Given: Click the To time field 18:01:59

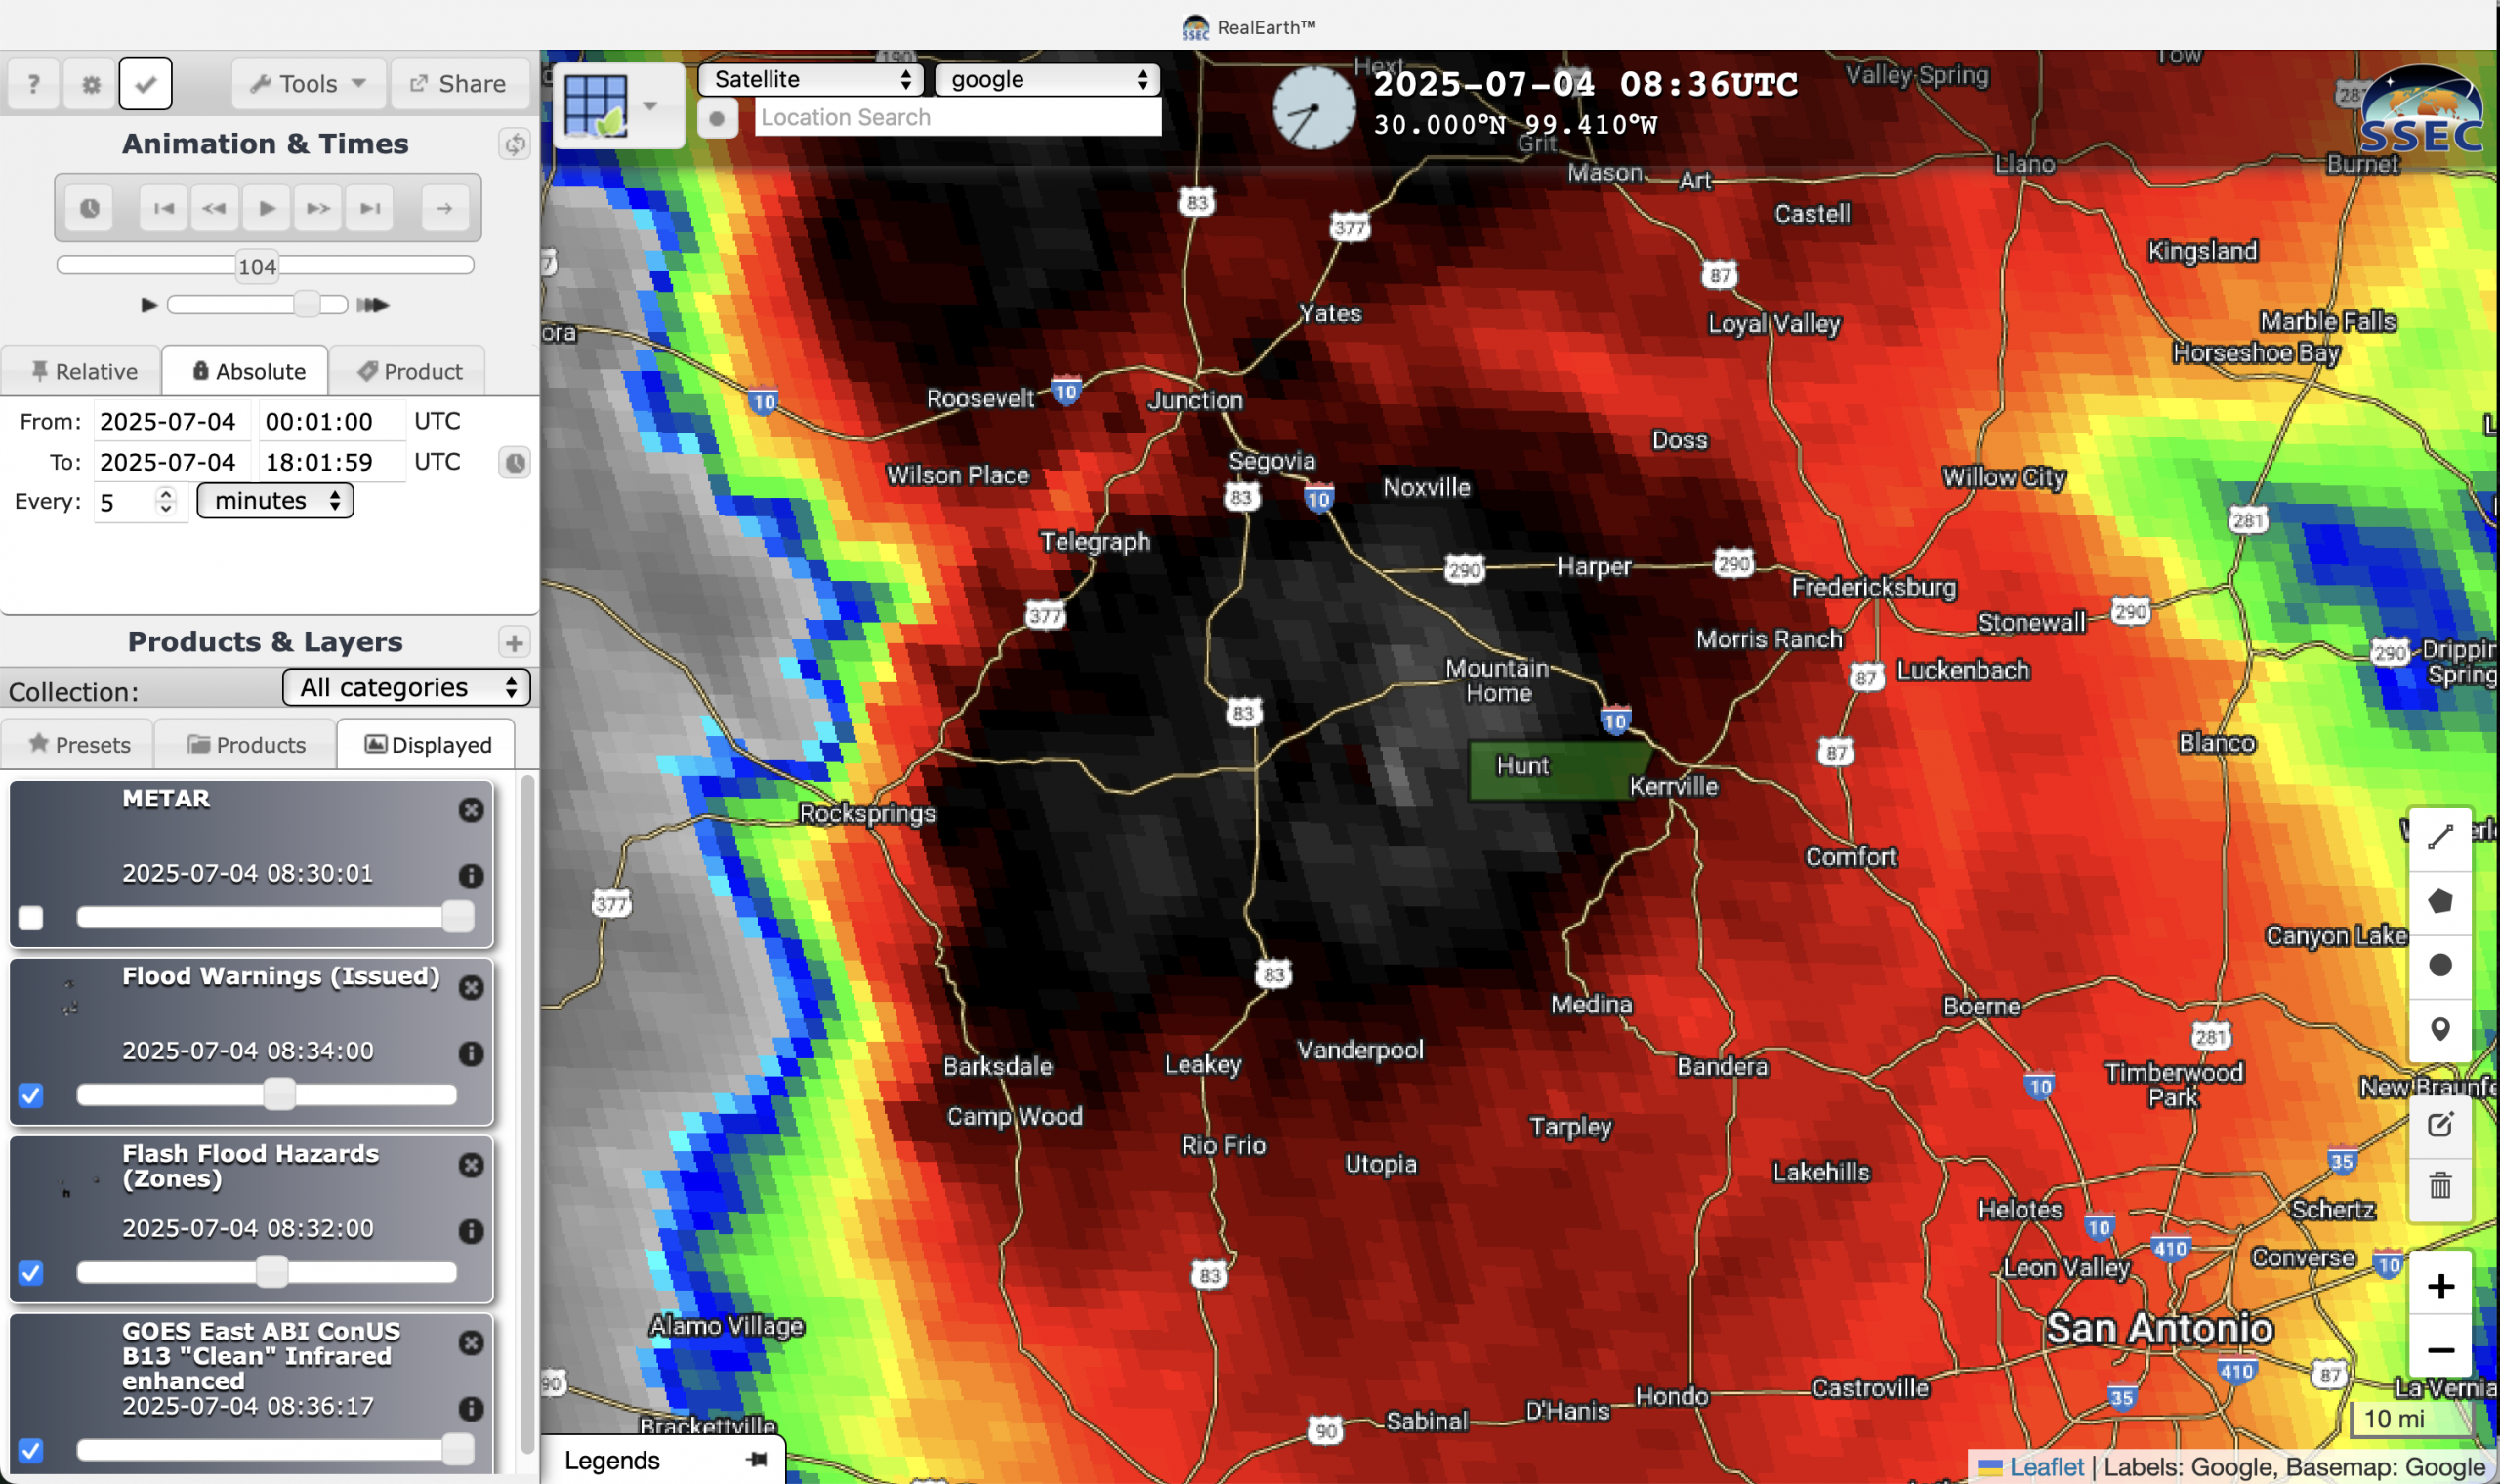Looking at the screenshot, I should pyautogui.click(x=332, y=462).
